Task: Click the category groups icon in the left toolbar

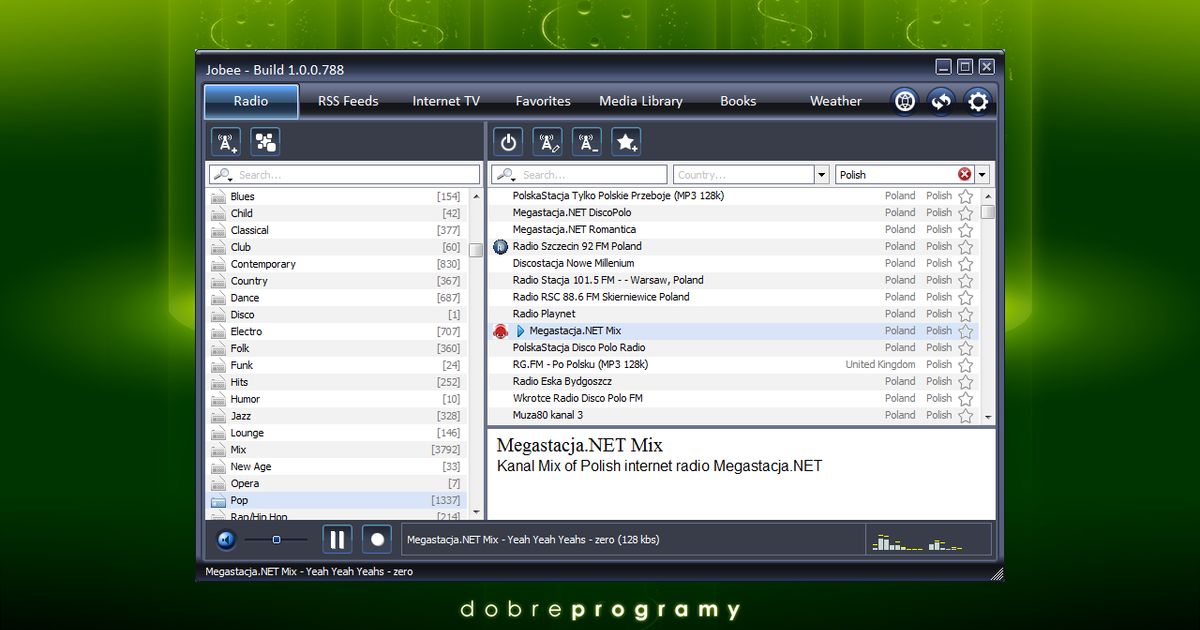Action: click(x=265, y=142)
